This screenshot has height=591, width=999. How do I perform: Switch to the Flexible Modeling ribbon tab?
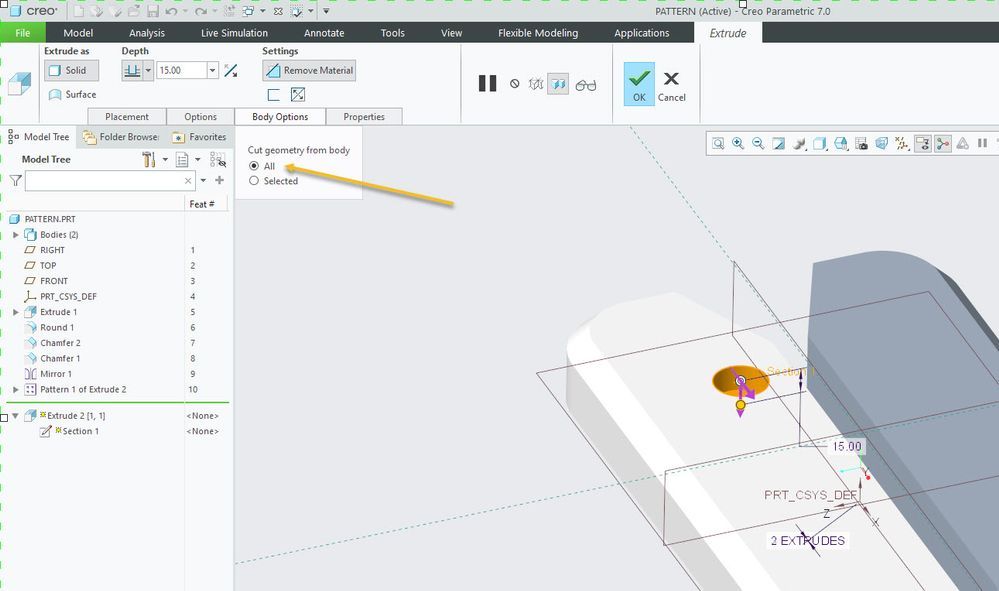[x=538, y=33]
